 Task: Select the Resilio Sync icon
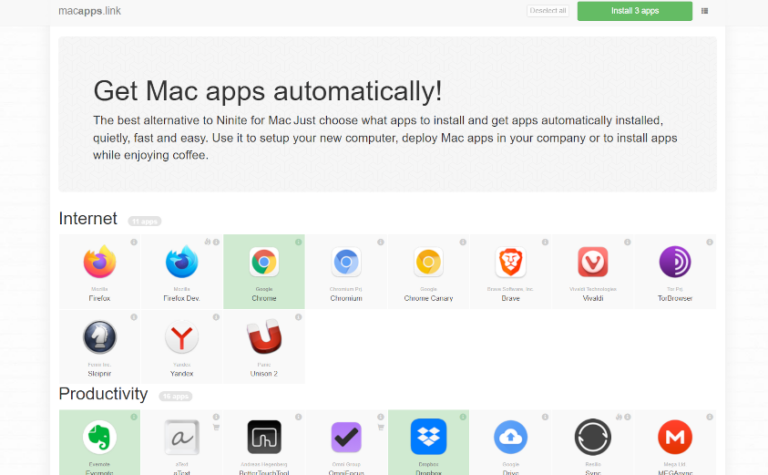pos(593,437)
